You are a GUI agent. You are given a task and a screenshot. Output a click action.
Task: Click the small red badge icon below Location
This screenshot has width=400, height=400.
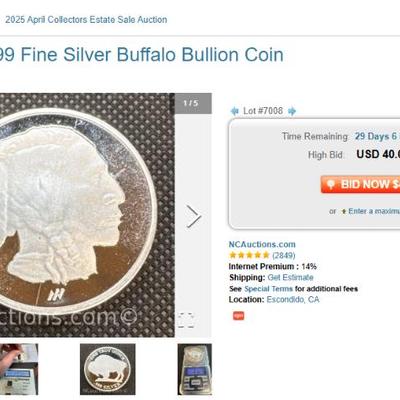click(x=238, y=316)
